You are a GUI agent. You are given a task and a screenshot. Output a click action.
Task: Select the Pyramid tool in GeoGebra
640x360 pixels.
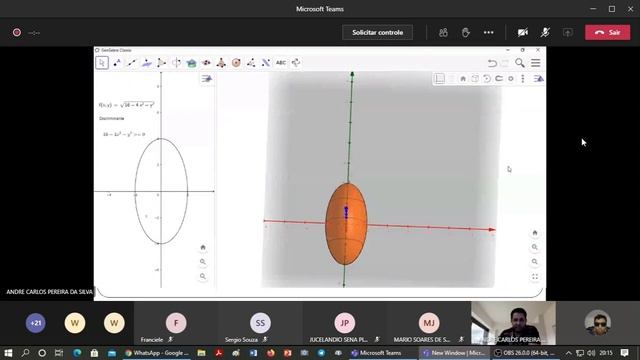(x=221, y=62)
